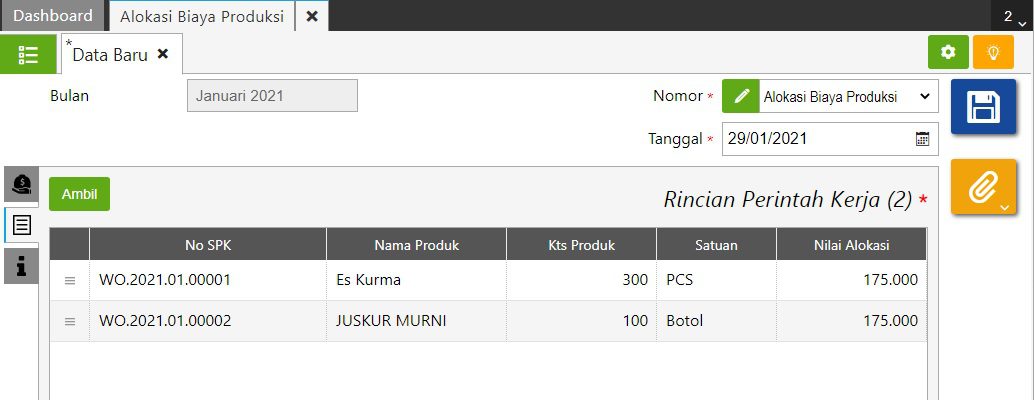This screenshot has width=1034, height=400.
Task: Open the calendar picker for Tanggal
Action: [923, 139]
